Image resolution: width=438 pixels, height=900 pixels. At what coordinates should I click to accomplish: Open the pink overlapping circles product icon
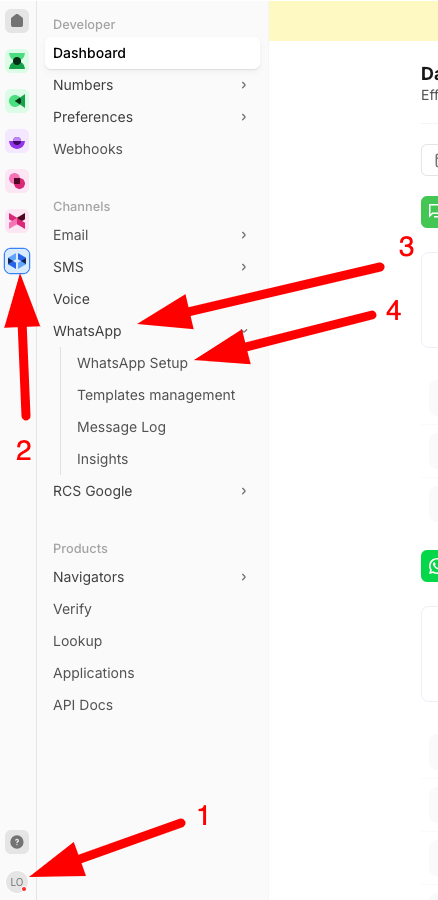point(17,181)
